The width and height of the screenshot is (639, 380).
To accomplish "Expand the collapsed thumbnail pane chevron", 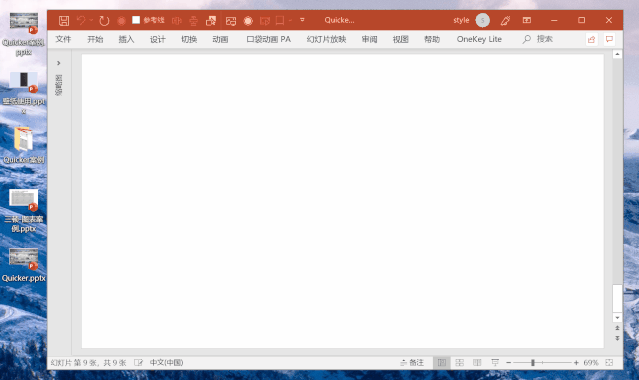I will tap(59, 63).
